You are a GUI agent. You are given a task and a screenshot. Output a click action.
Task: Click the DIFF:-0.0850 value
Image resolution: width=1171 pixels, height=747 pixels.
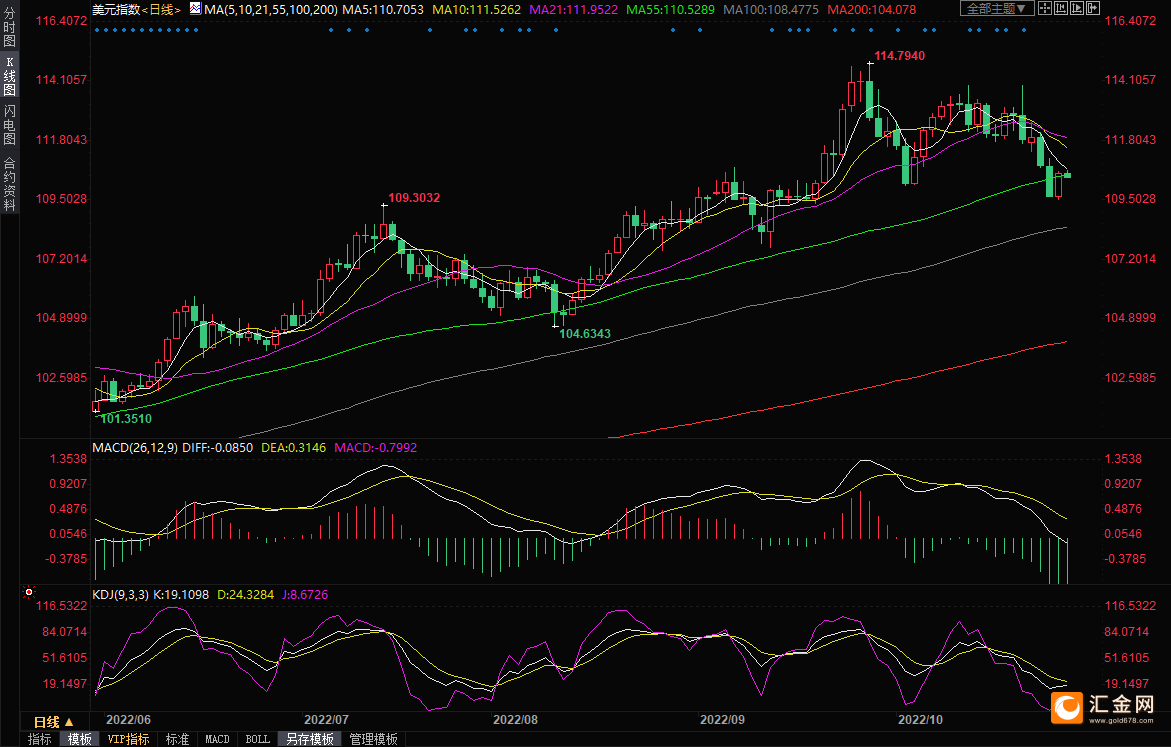217,447
